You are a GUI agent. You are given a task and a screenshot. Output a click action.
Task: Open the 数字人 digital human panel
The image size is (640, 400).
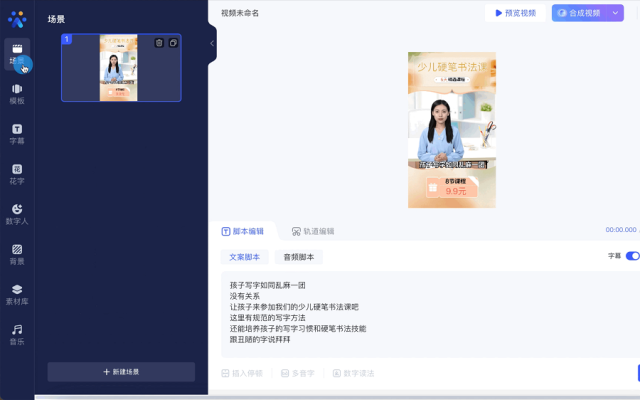click(17, 215)
